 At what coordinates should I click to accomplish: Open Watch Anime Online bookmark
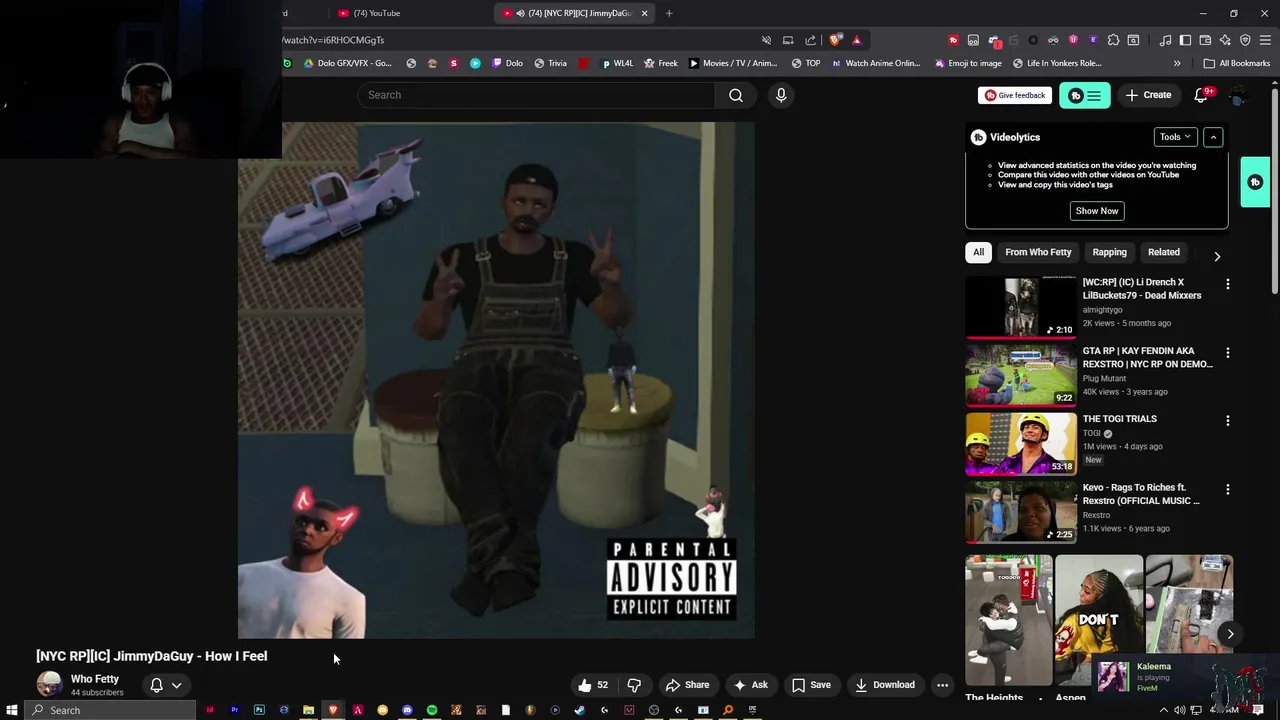click(876, 63)
